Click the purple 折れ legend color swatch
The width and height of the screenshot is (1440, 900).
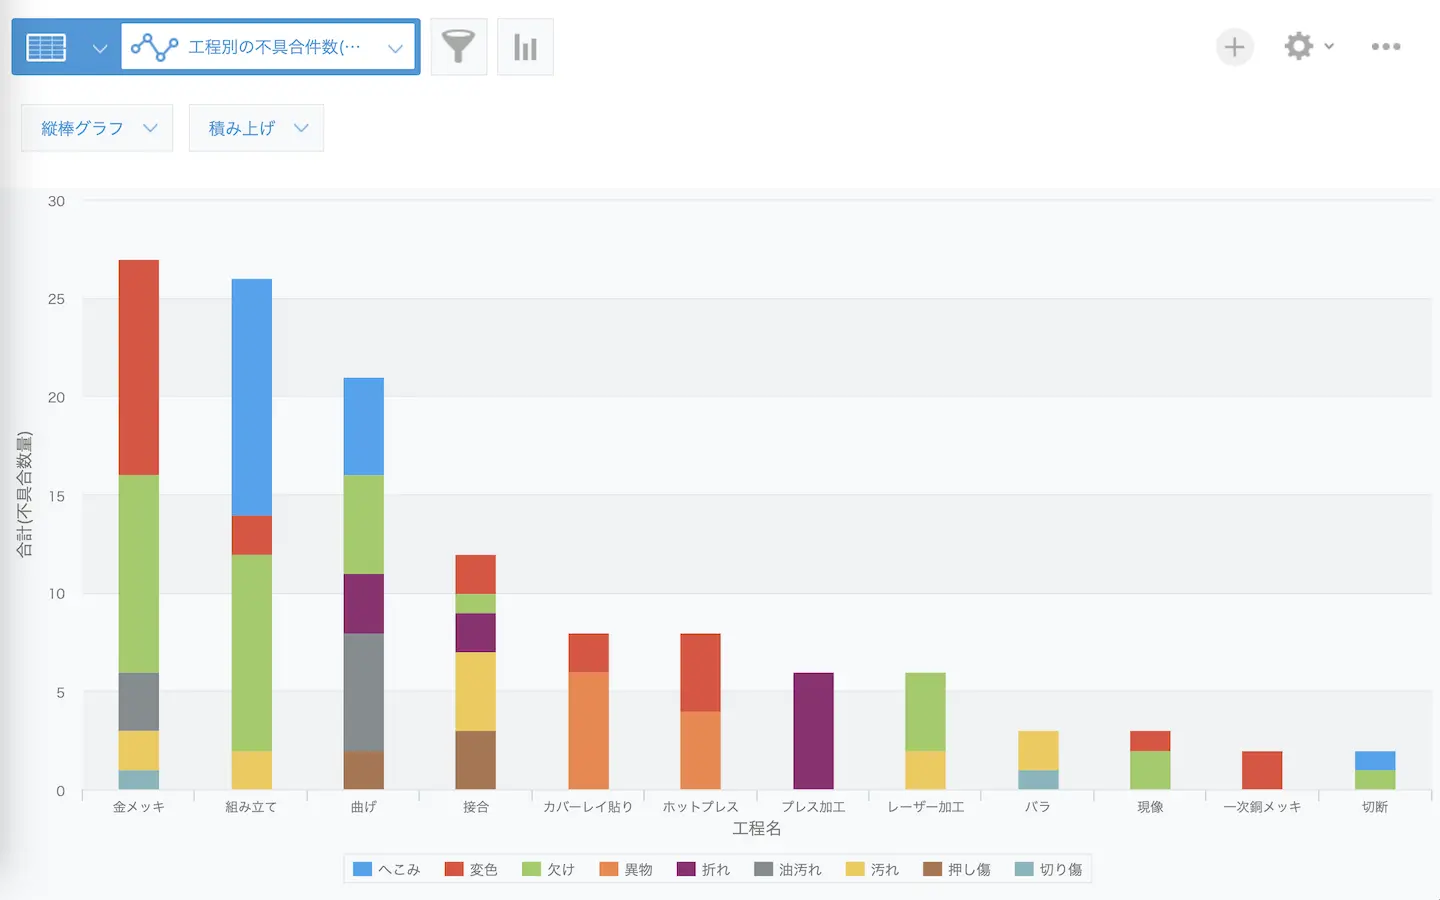tap(686, 869)
